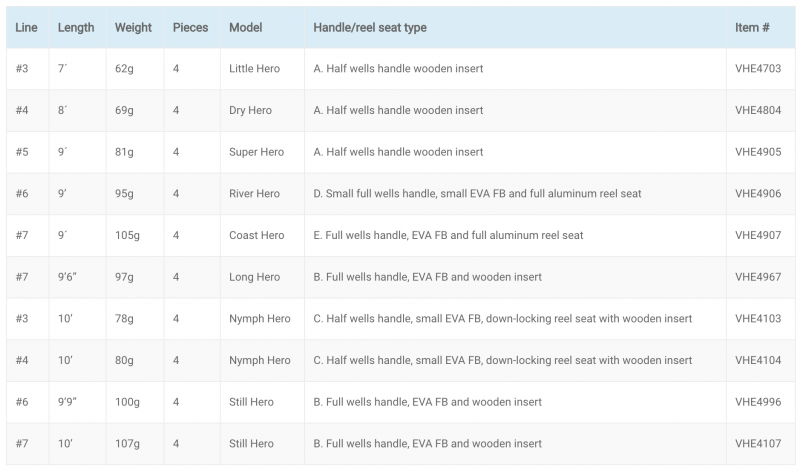The width and height of the screenshot is (800, 472).
Task: Click the Pieces column header
Action: pos(190,28)
